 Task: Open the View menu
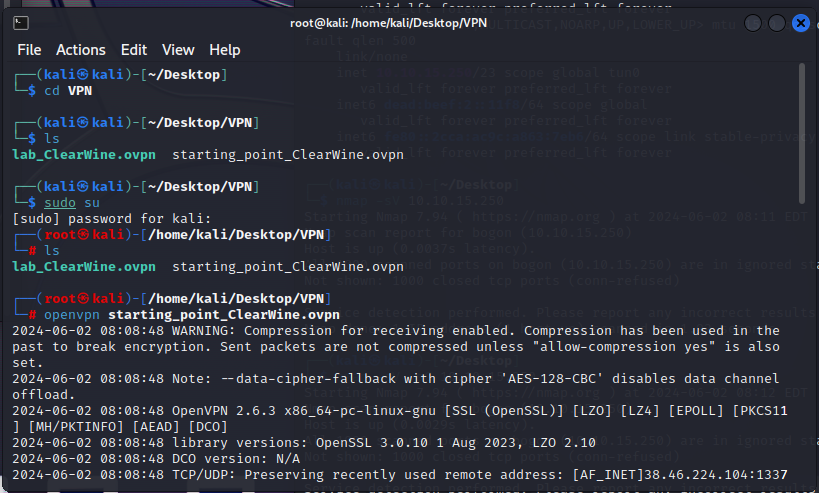click(178, 50)
